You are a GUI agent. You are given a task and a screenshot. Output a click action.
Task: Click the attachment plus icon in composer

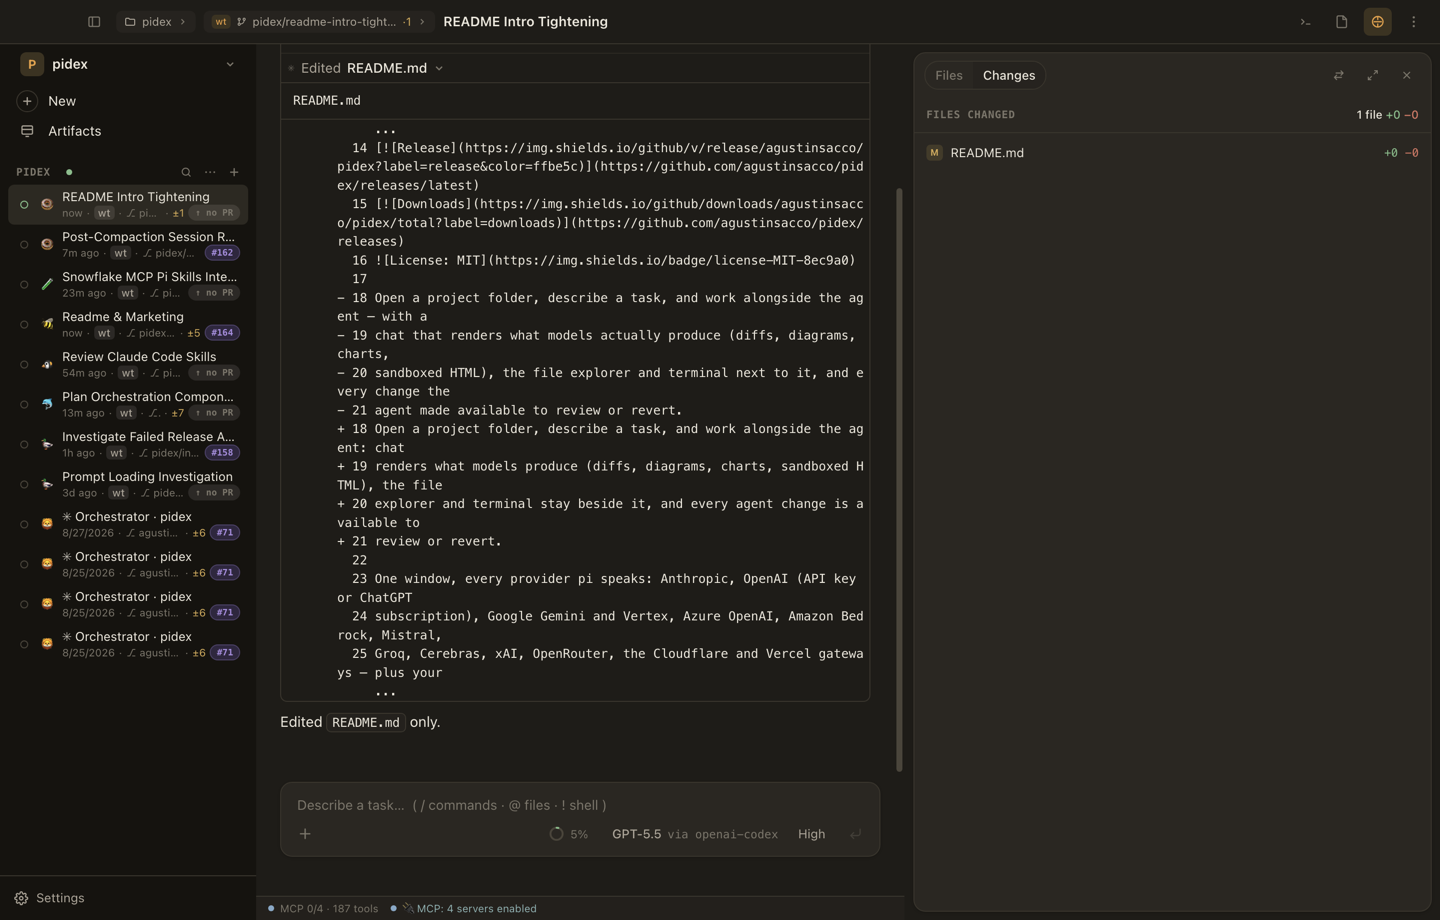pos(305,834)
